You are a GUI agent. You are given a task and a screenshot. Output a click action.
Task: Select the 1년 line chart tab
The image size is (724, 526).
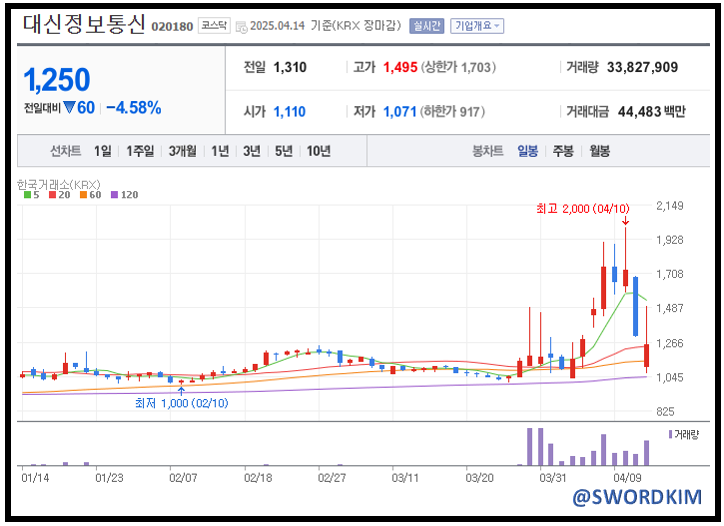[220, 151]
